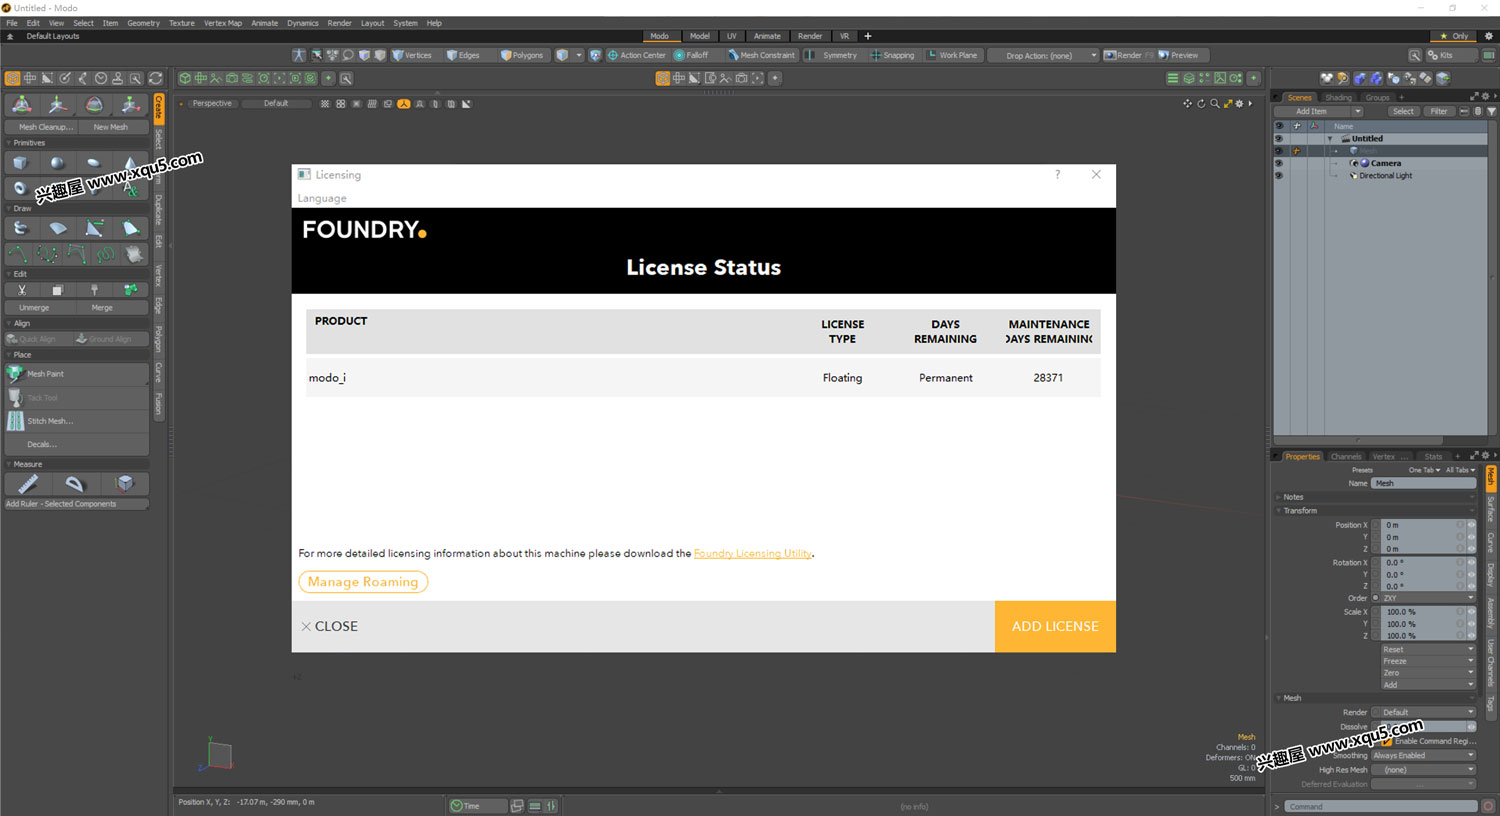Select Polygons selection mode
Screen dimensions: 1500x816
[x=522, y=55]
